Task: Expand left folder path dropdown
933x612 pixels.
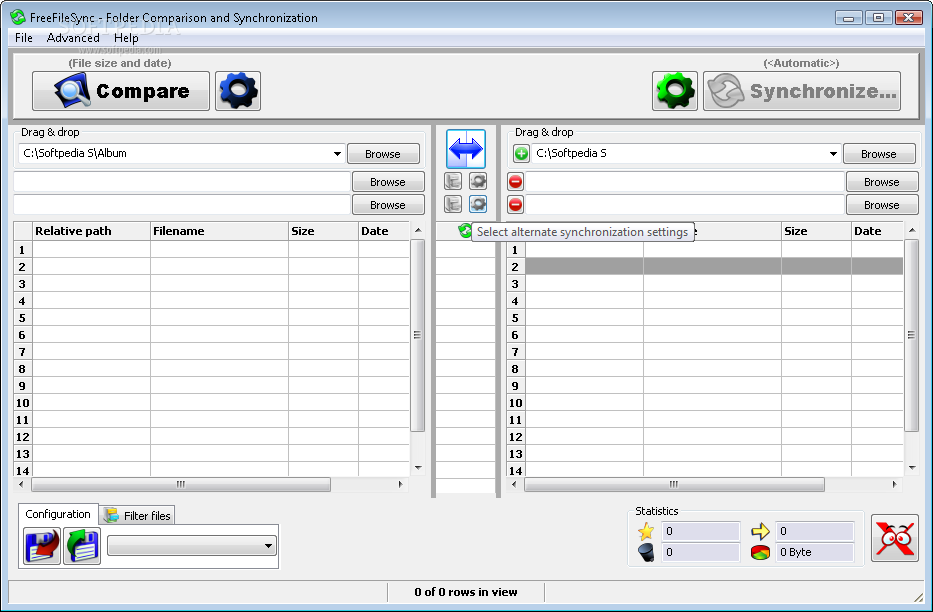Action: tap(337, 153)
